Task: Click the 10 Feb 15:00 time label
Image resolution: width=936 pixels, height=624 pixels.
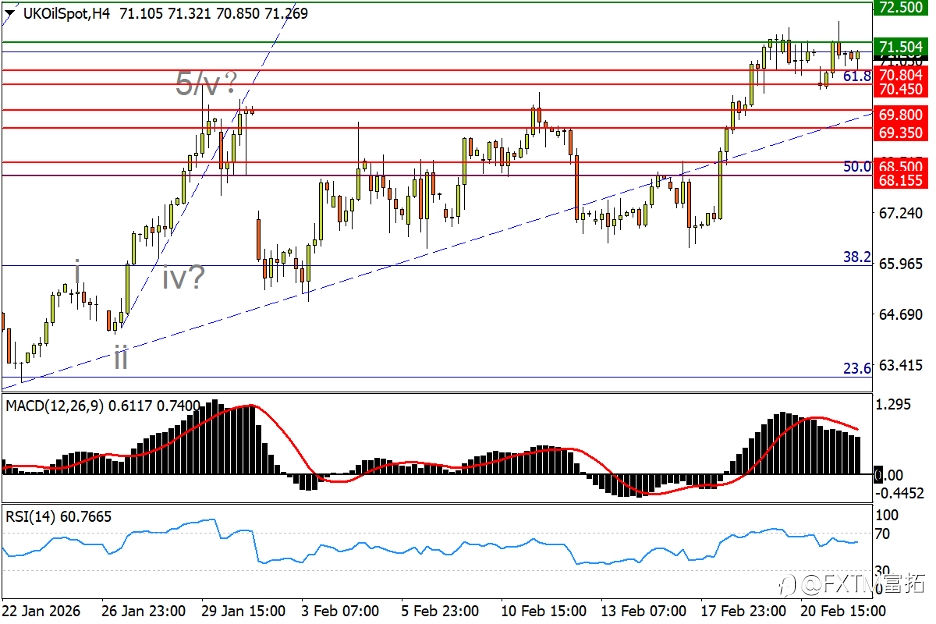Action: (x=543, y=611)
